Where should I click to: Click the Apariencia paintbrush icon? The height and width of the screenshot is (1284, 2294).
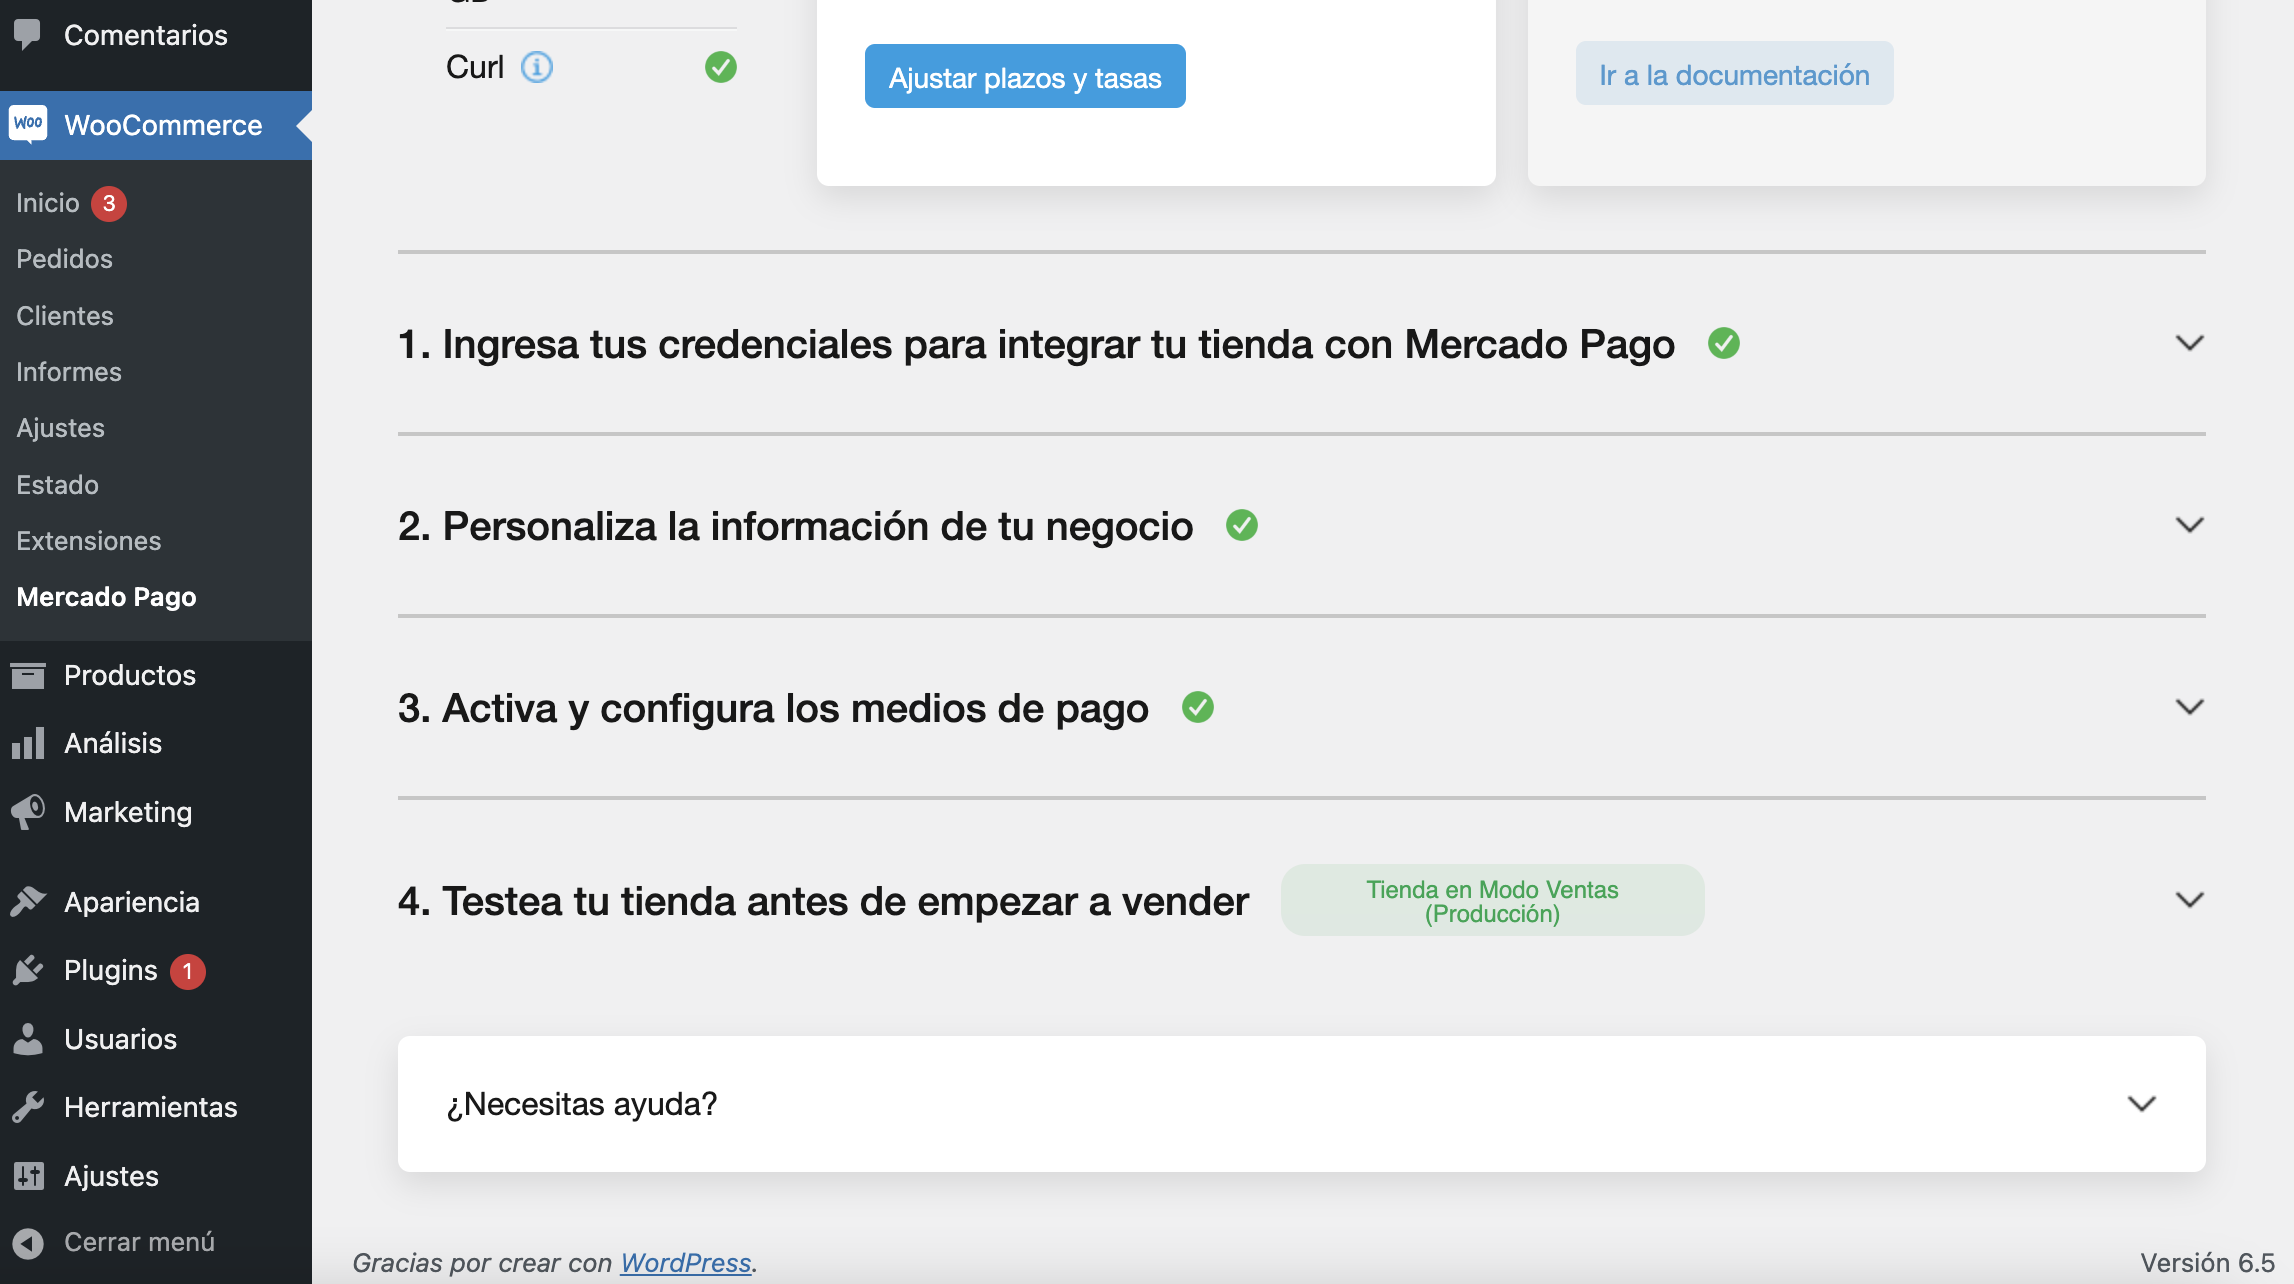28,902
